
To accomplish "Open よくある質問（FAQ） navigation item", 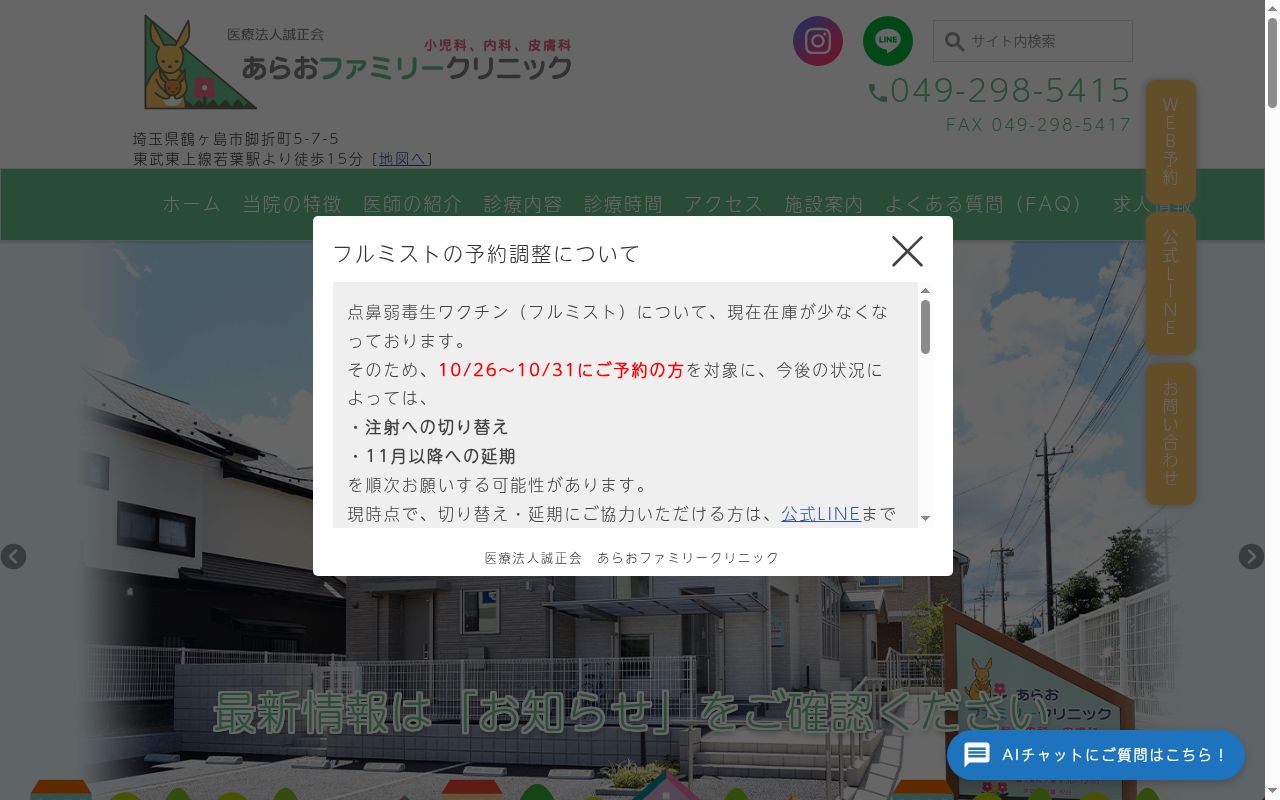I will pos(984,204).
